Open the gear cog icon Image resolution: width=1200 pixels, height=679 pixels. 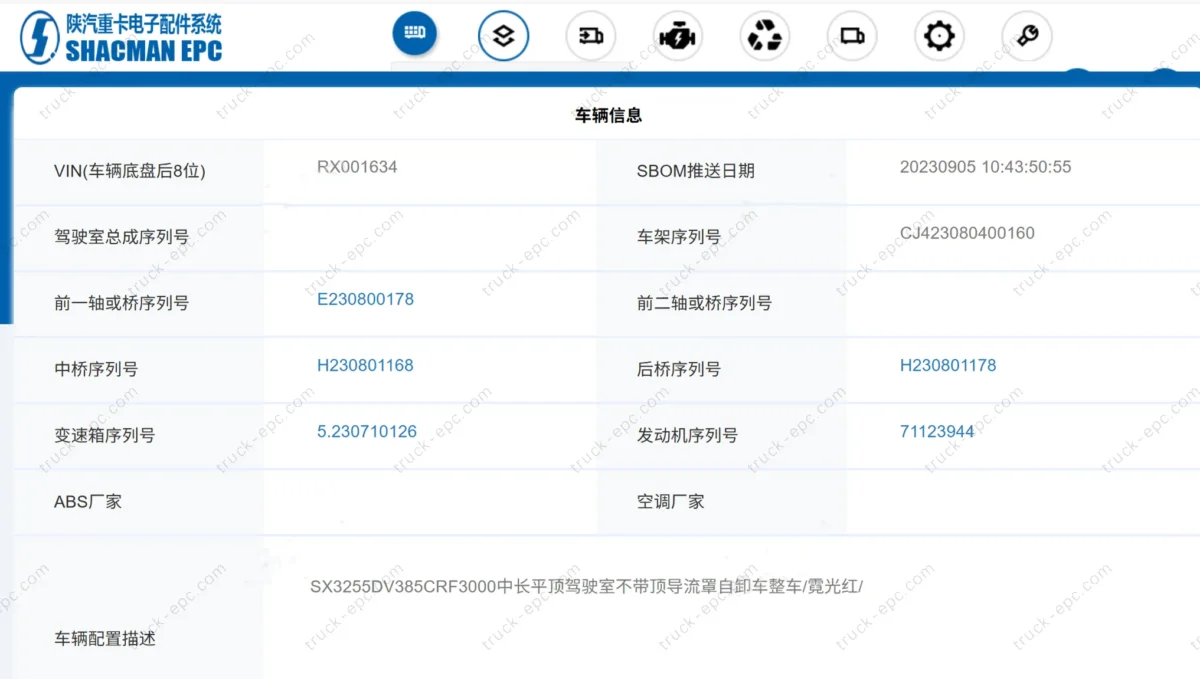click(939, 36)
